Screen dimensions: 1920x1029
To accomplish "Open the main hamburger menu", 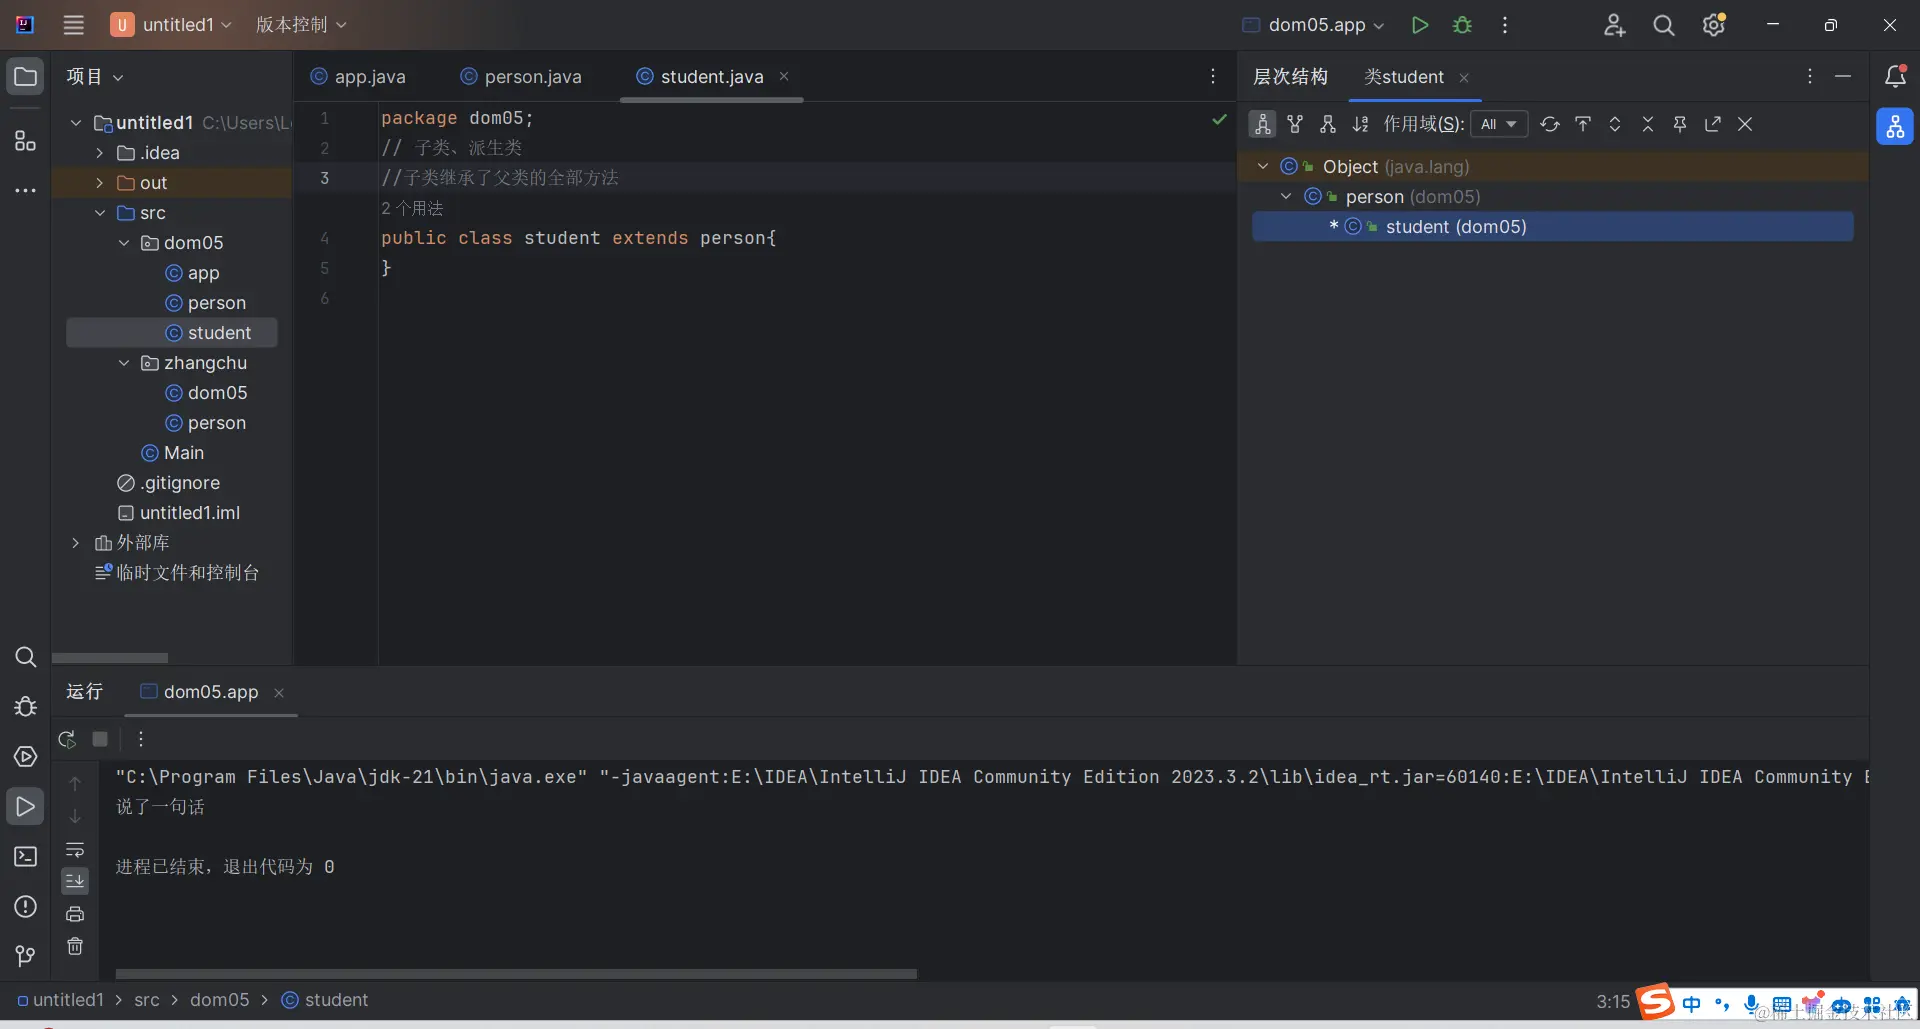I will (73, 25).
